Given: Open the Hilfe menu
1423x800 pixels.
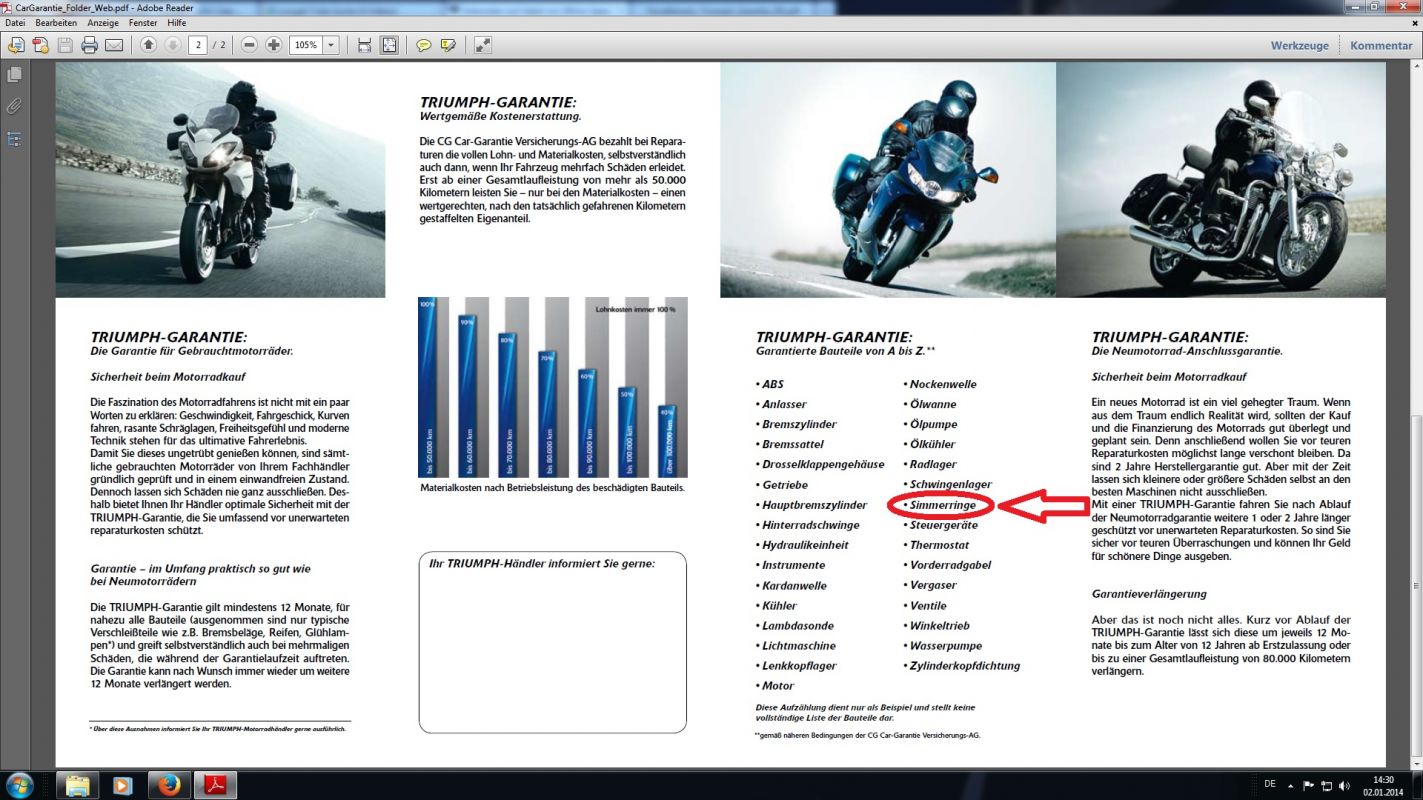Looking at the screenshot, I should tap(176, 22).
